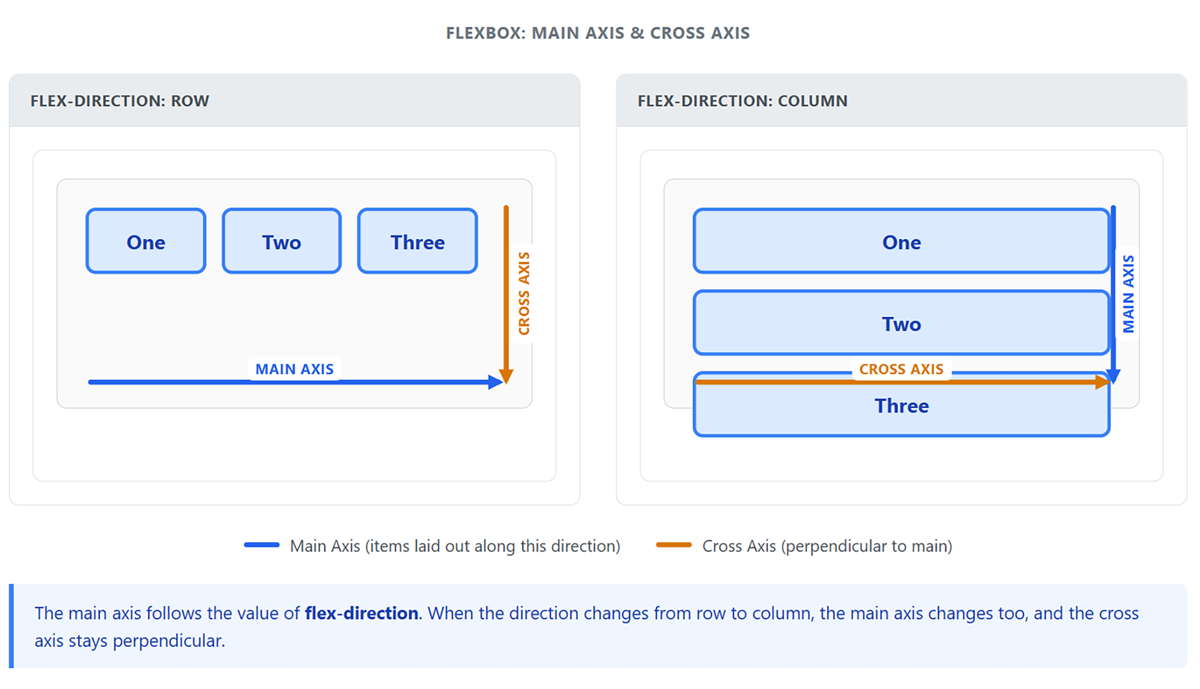1200x689 pixels.
Task: Select the wide 'Two' box in column layout
Action: pos(902,323)
